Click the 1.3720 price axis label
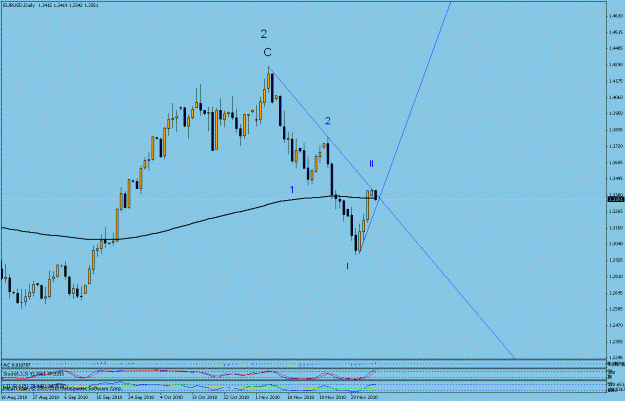Image resolution: width=625 pixels, height=401 pixels. pos(616,146)
